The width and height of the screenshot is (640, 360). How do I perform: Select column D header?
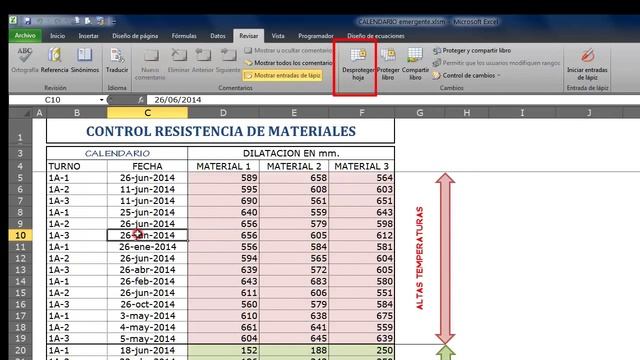click(x=223, y=113)
